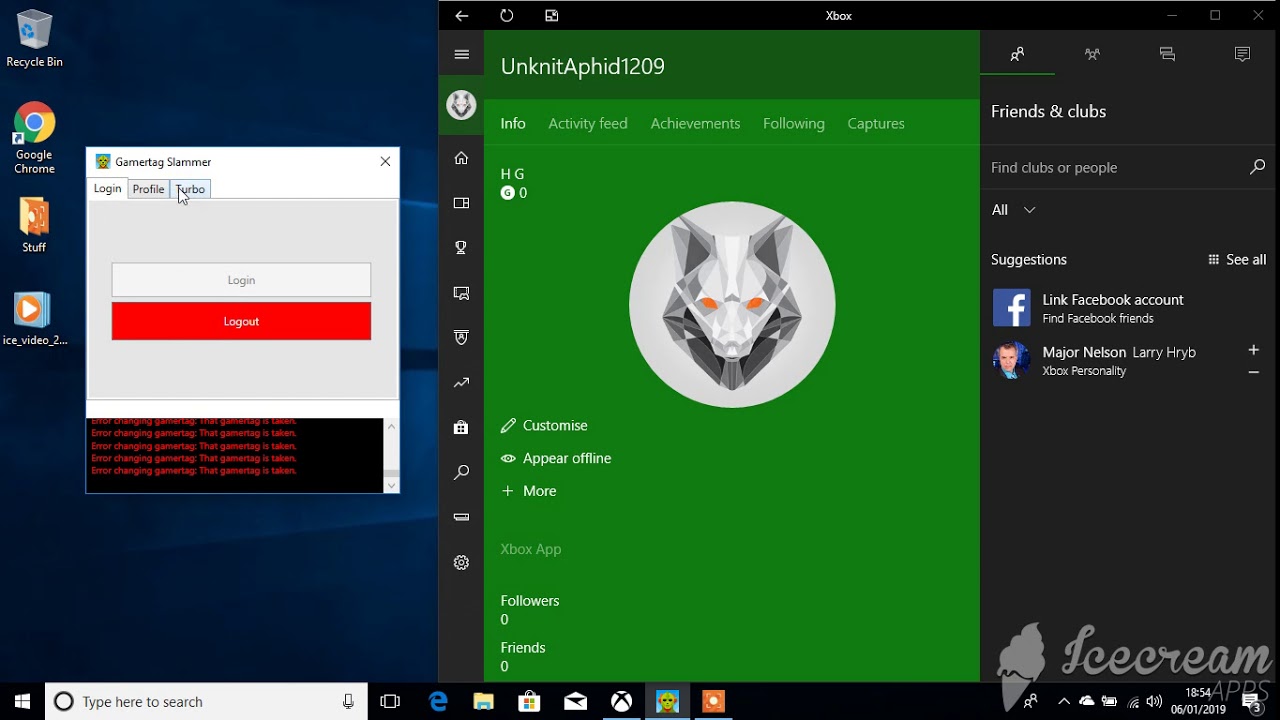This screenshot has height=720, width=1280.
Task: Select the Parties icon in right panel
Action: [1092, 54]
